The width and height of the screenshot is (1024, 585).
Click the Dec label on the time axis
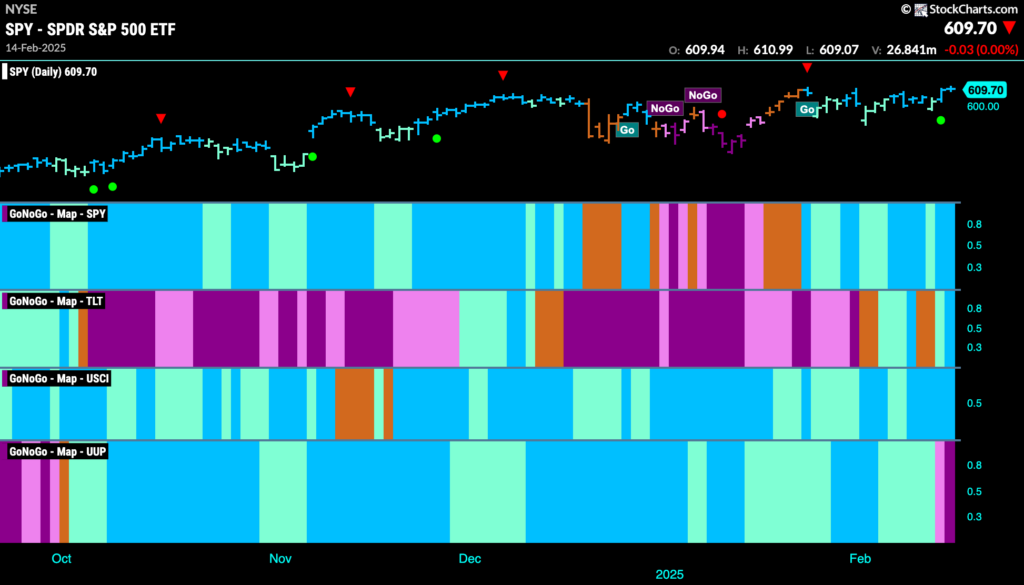470,559
